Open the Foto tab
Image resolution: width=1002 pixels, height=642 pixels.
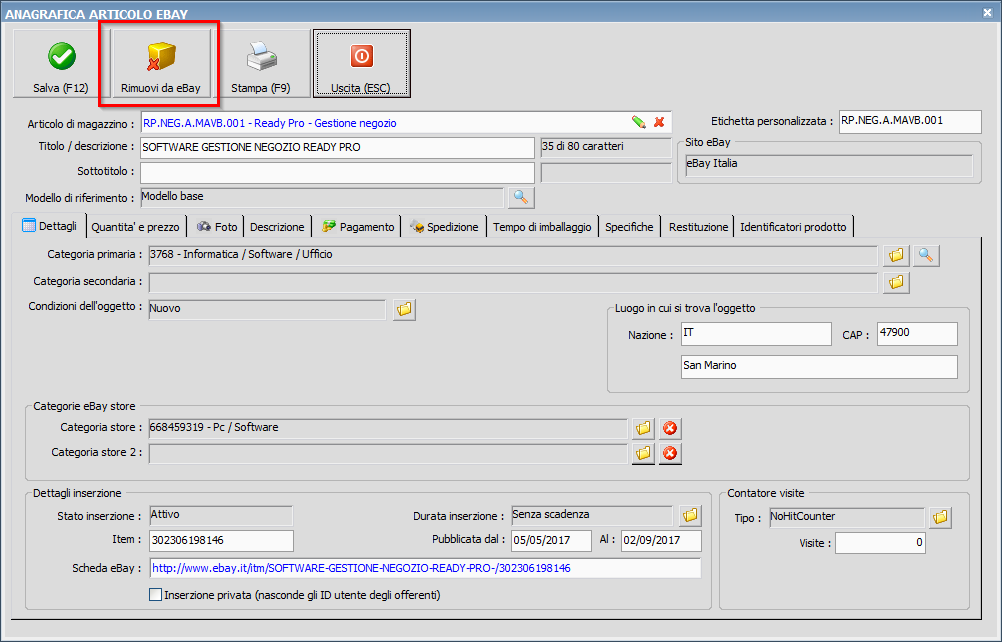pyautogui.click(x=217, y=227)
